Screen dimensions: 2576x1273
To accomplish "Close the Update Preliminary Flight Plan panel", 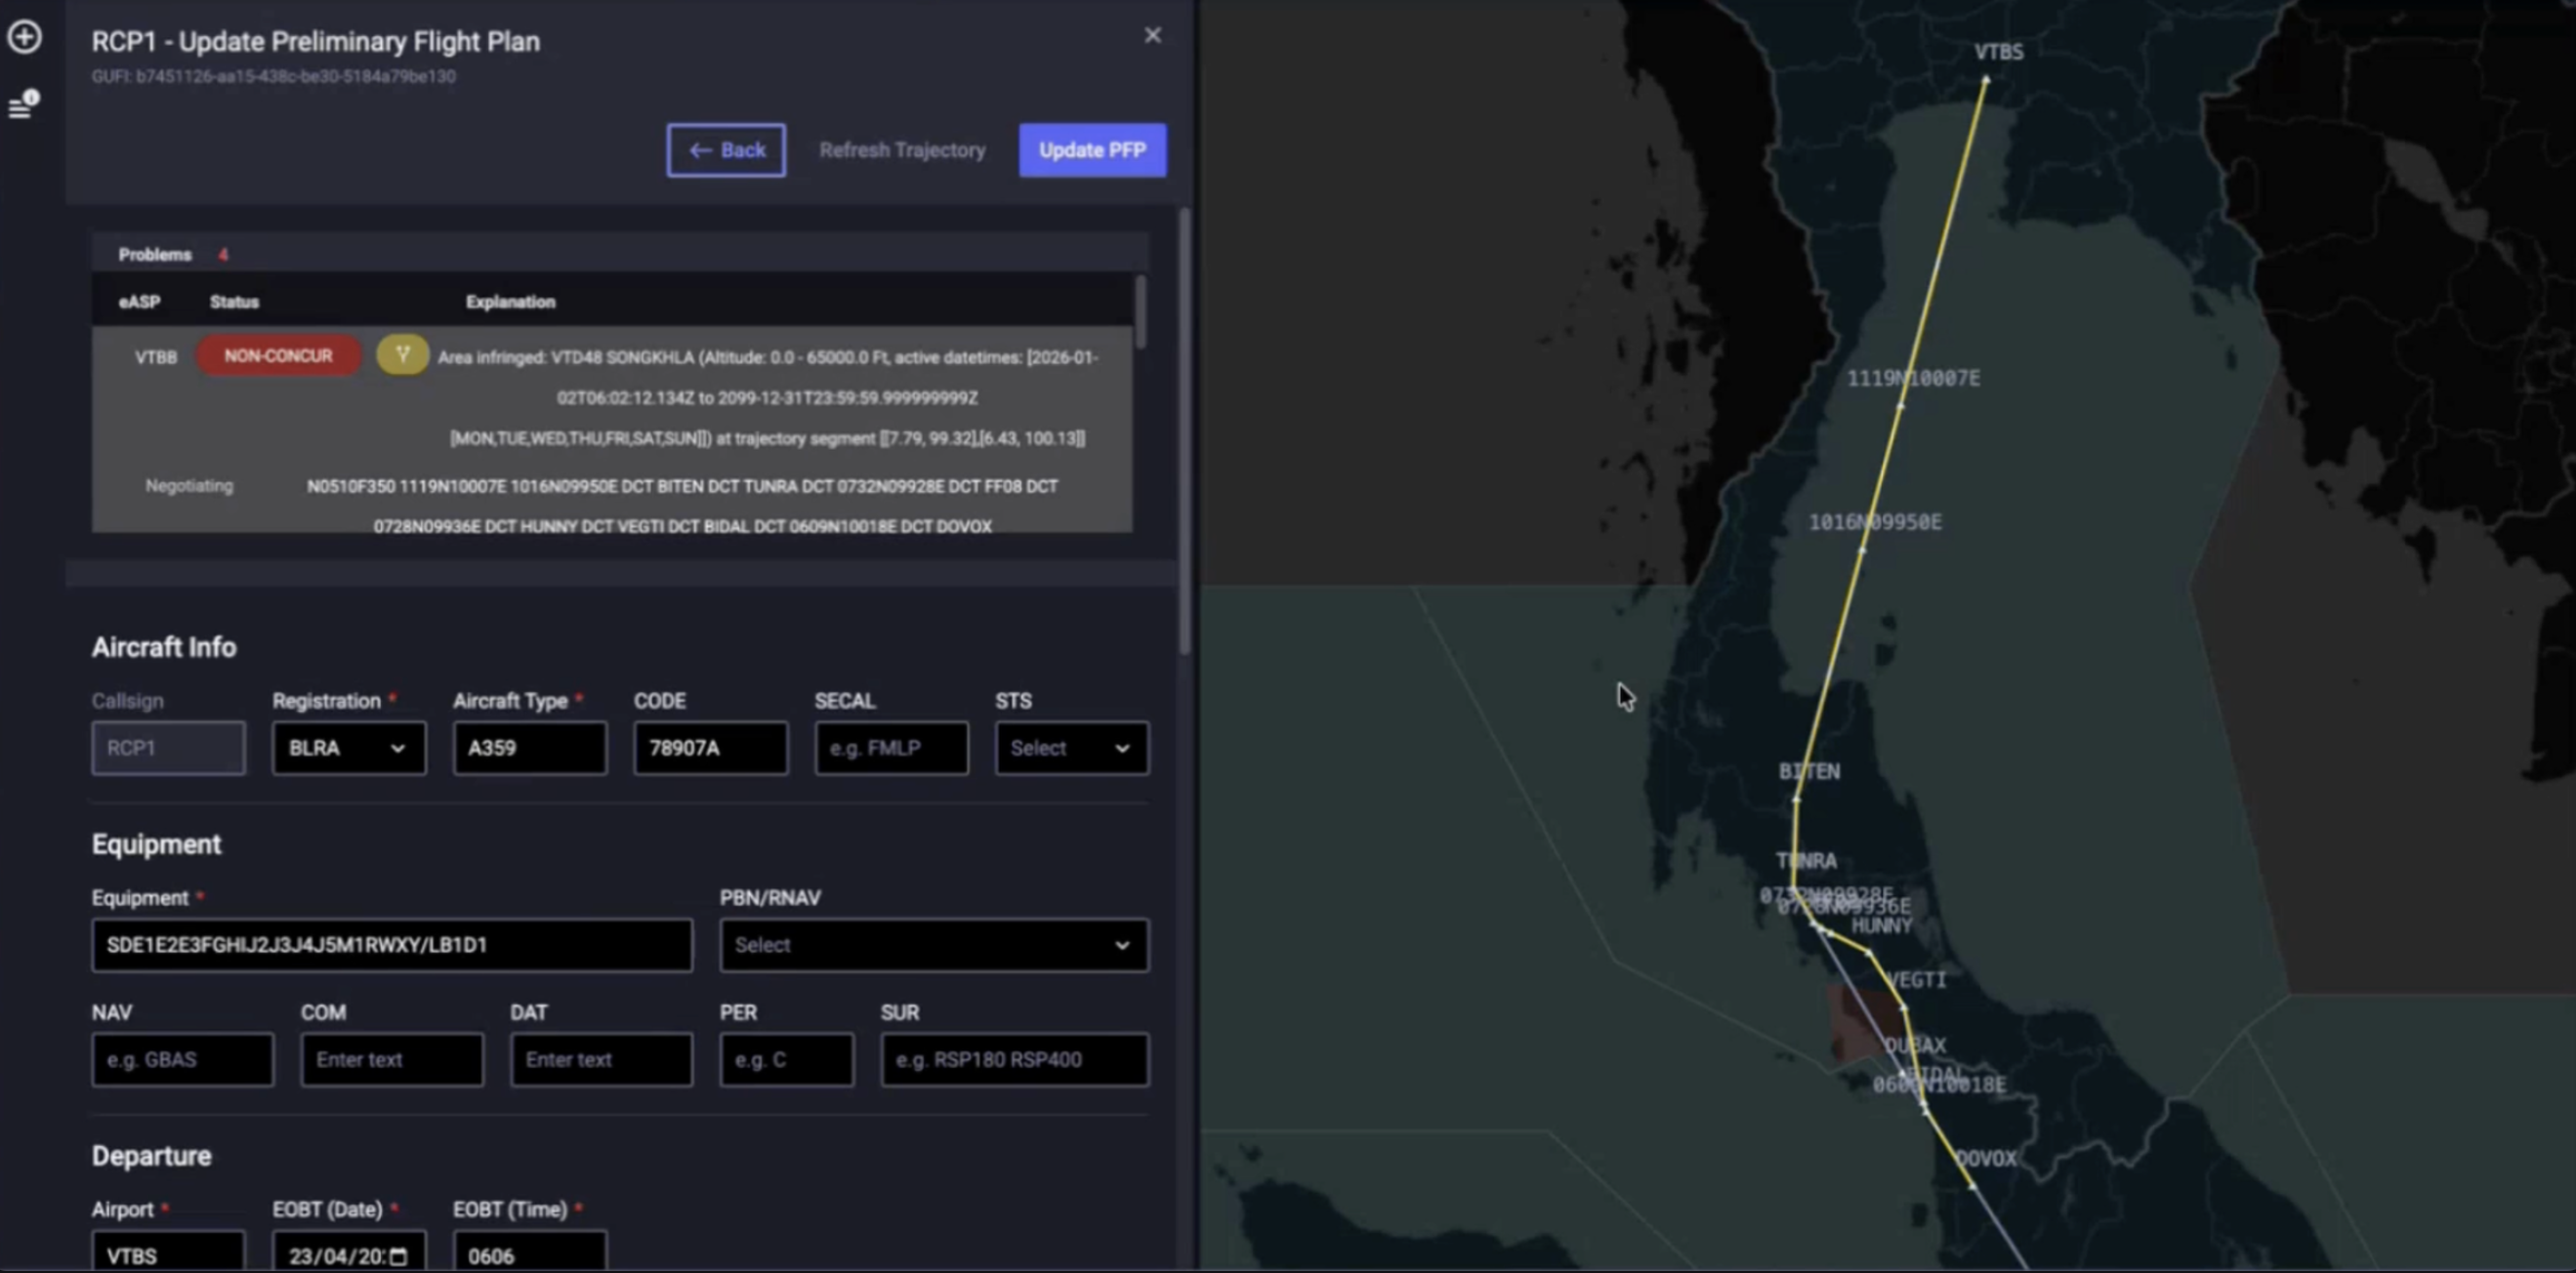I will point(1152,35).
